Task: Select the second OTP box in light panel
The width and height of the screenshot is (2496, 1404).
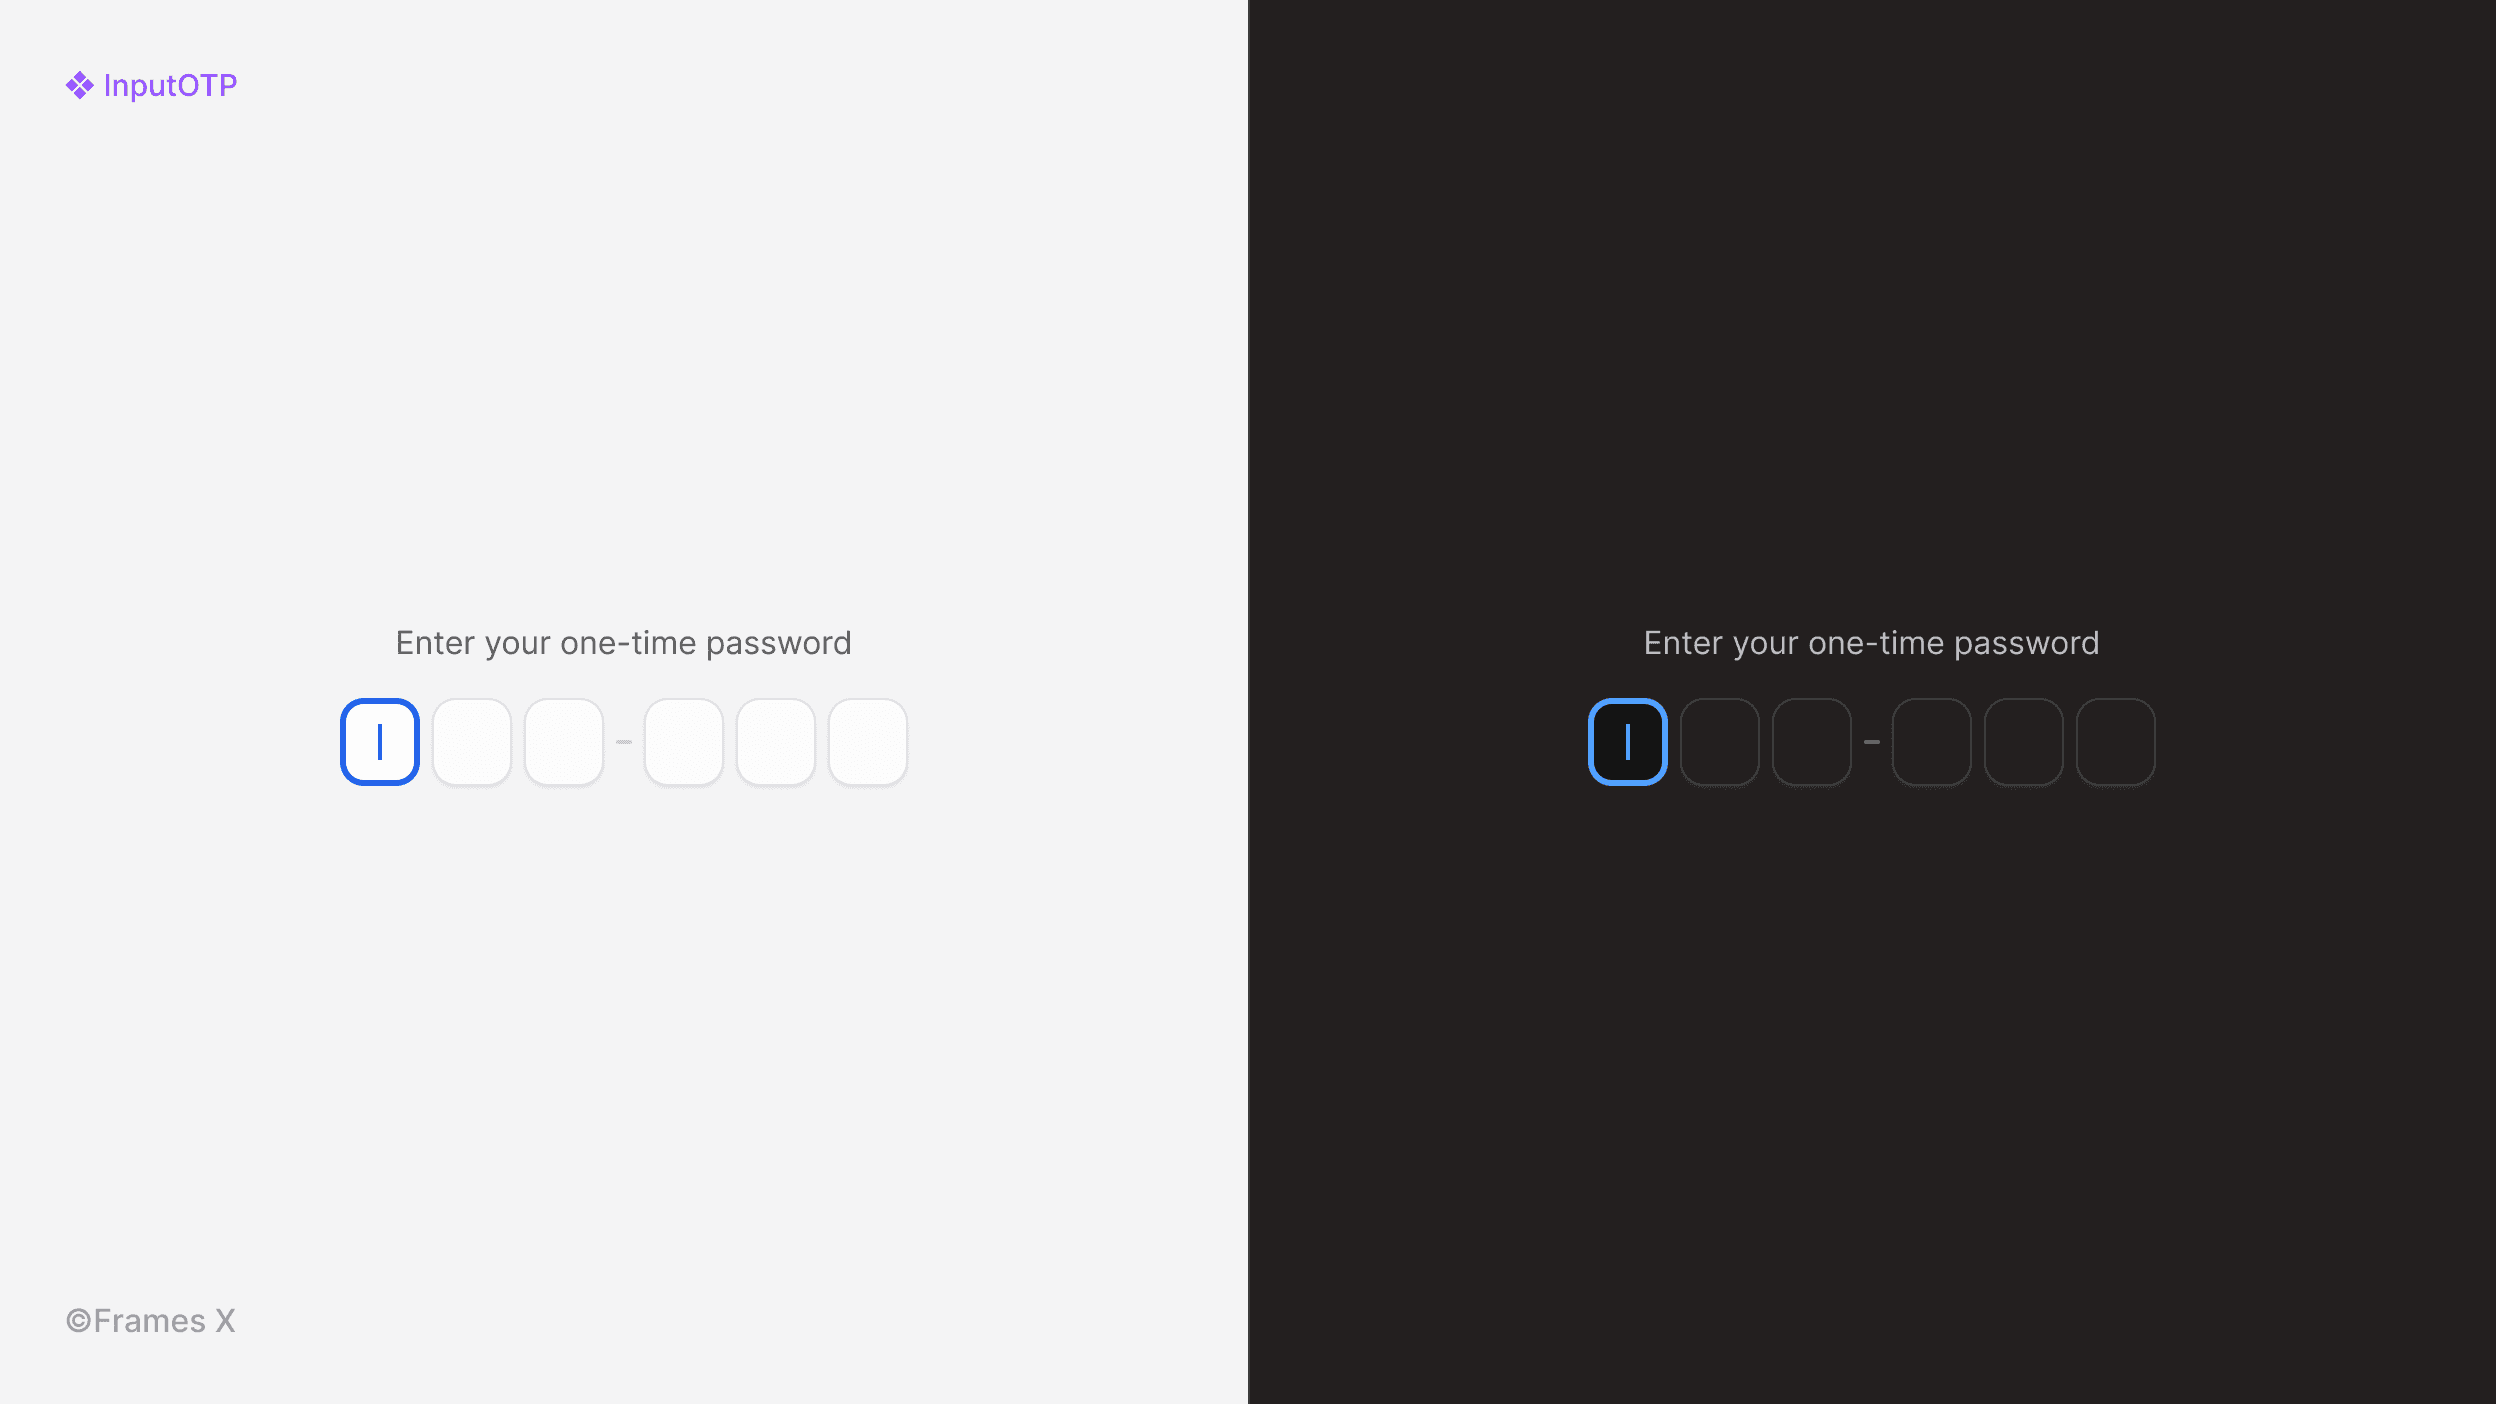Action: pos(472,742)
